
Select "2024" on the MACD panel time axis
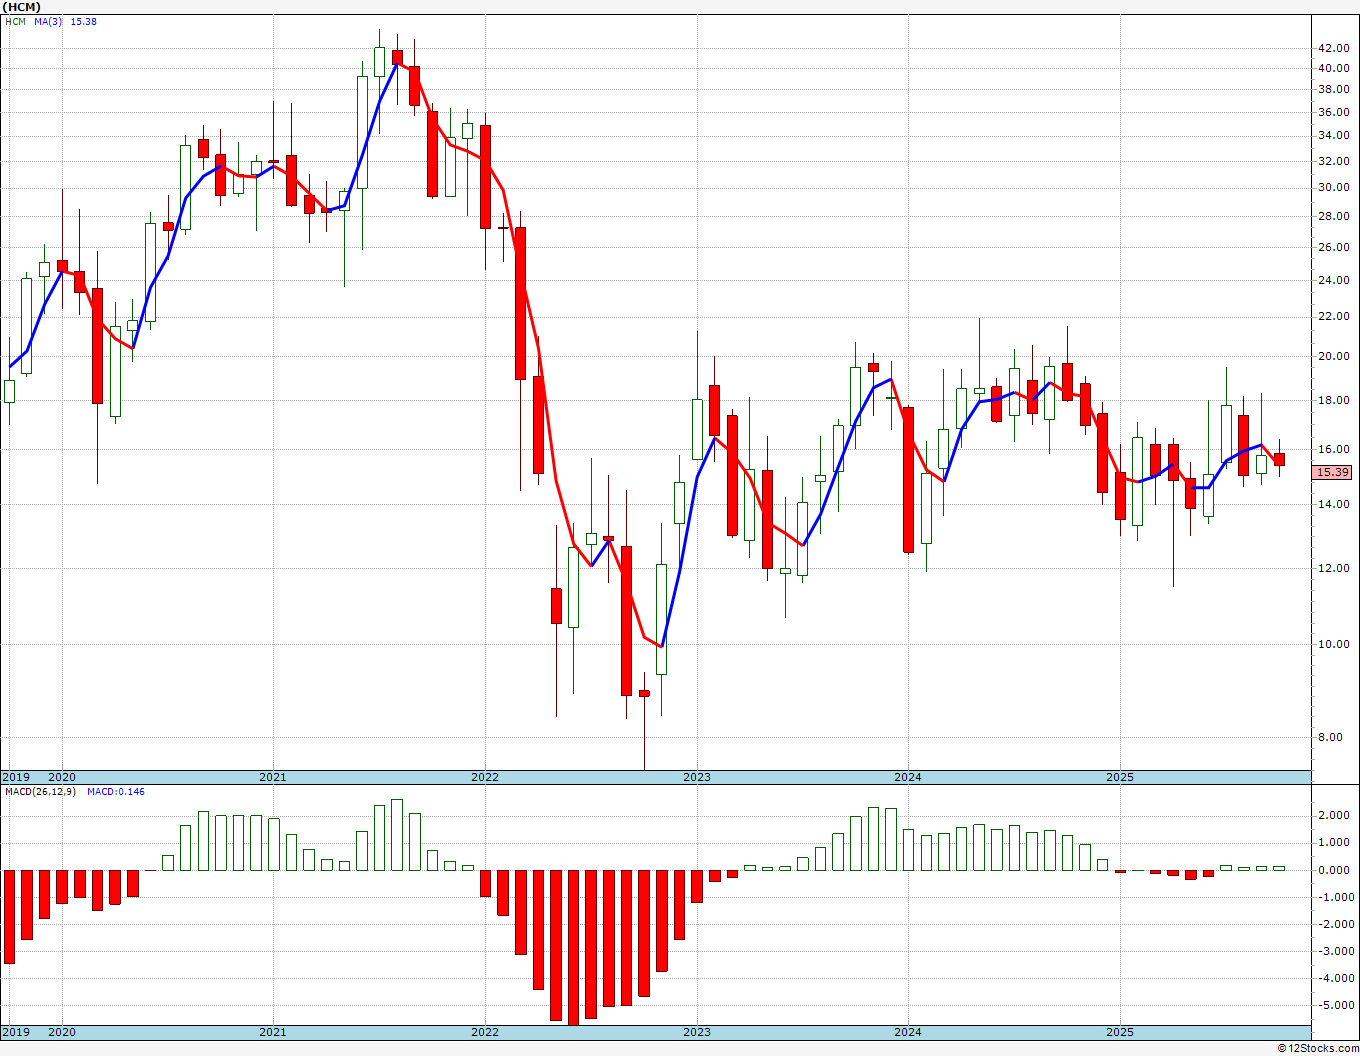[908, 1032]
